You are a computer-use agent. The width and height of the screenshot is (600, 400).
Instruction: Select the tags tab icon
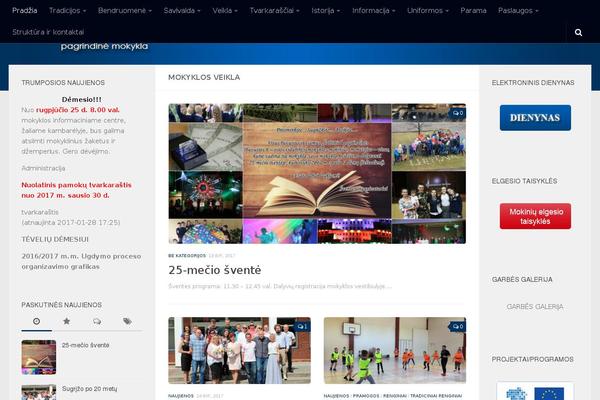[127, 322]
